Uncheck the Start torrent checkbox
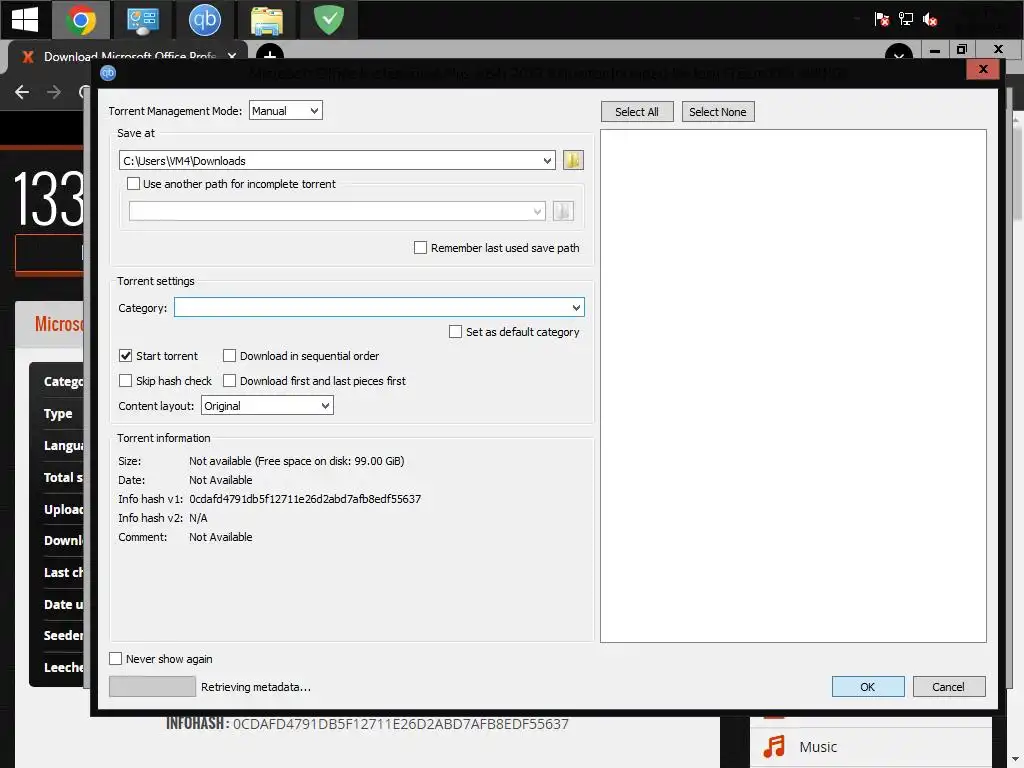1024x768 pixels. coord(125,356)
